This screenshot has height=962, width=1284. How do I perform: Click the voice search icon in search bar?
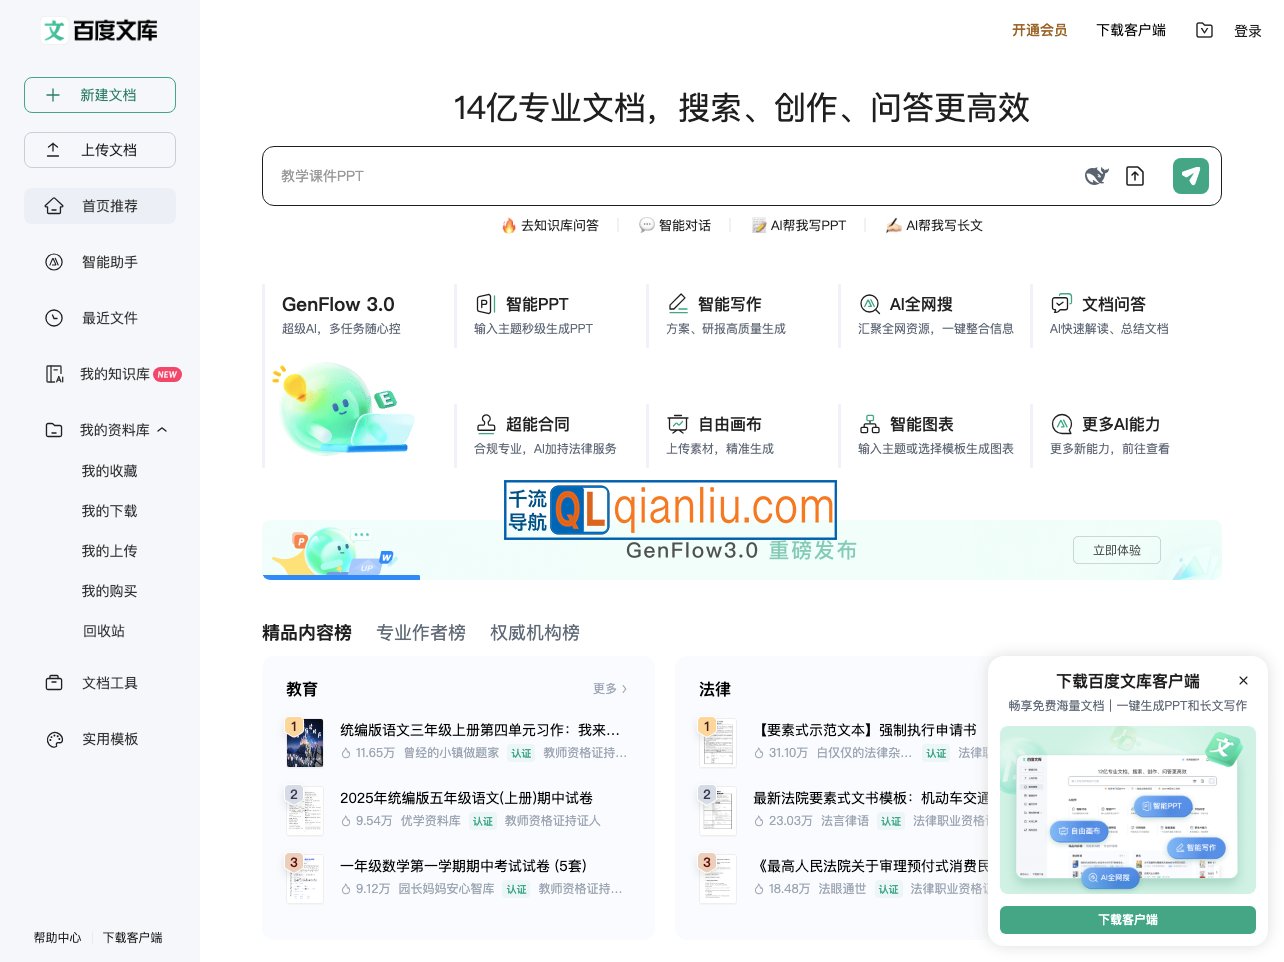(x=1095, y=175)
